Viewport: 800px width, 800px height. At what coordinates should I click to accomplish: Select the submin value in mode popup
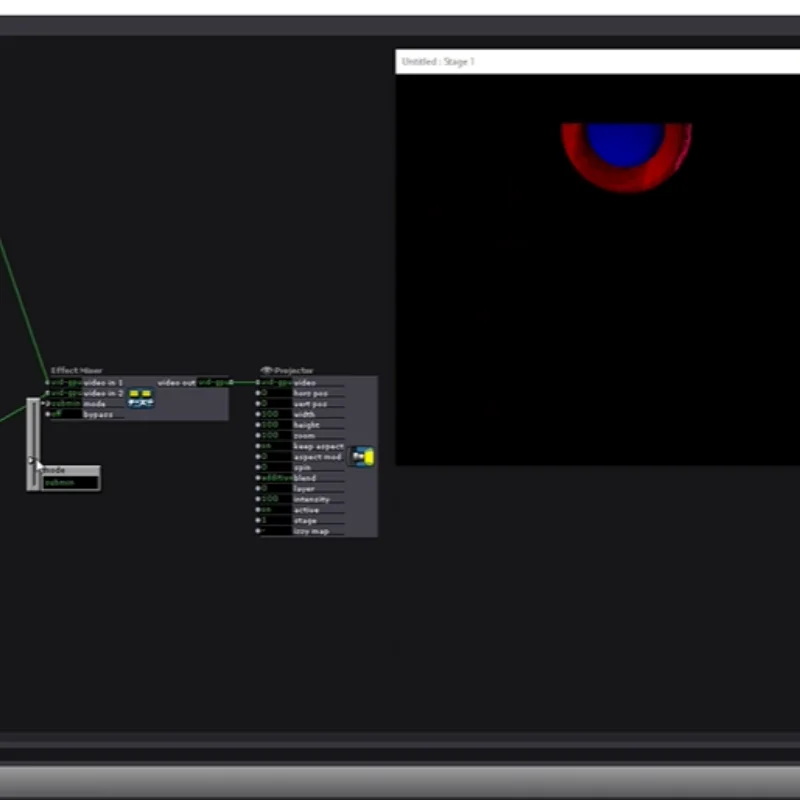pos(70,483)
